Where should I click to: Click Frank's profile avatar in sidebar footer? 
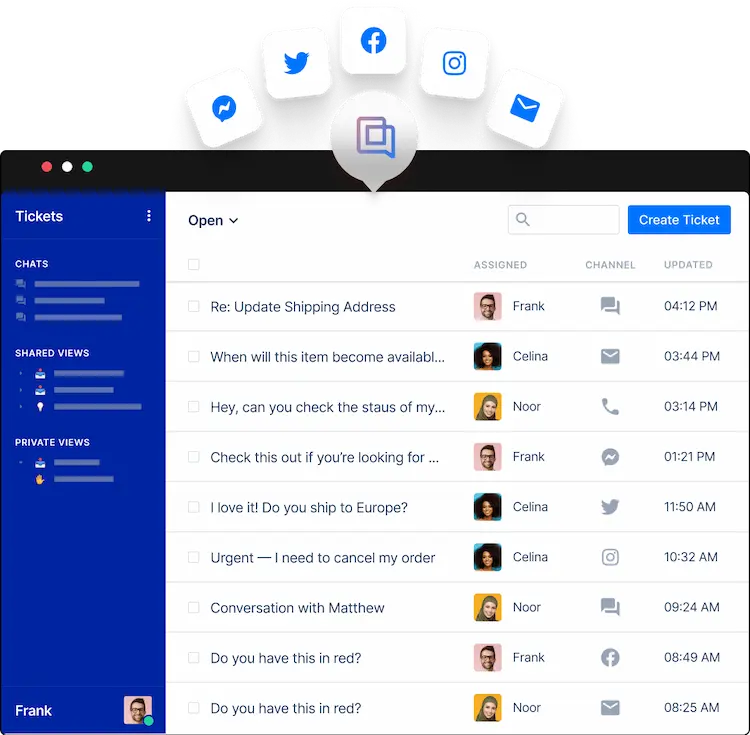pyautogui.click(x=138, y=710)
